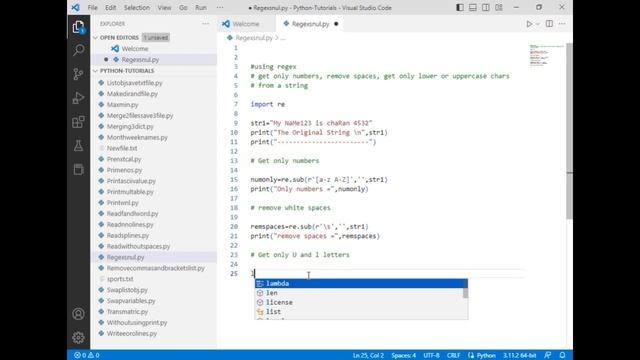The height and width of the screenshot is (360, 640).
Task: Click the code minimap preview
Action: pos(547,55)
